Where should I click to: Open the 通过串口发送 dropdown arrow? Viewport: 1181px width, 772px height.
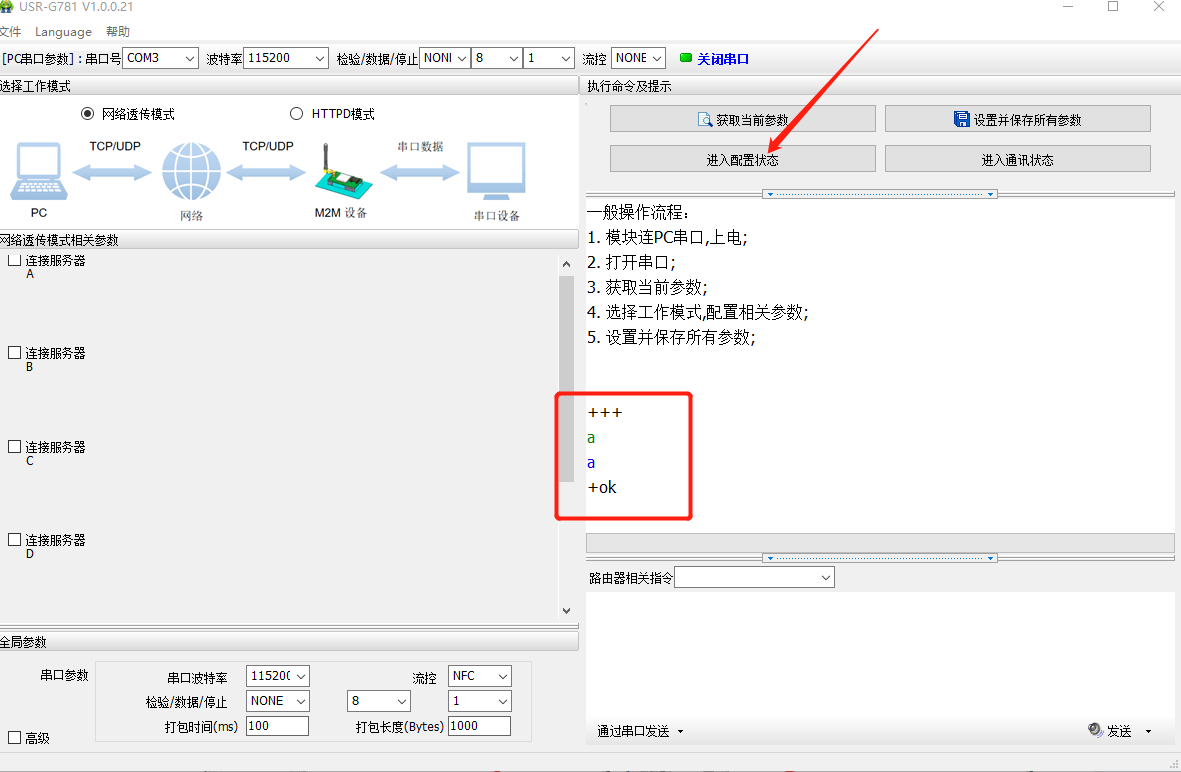(681, 732)
